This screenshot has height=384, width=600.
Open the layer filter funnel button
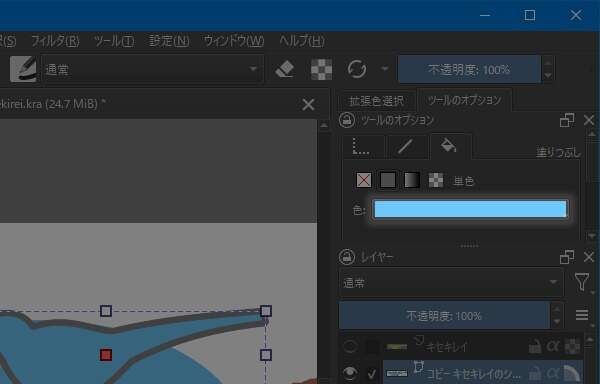coord(582,283)
